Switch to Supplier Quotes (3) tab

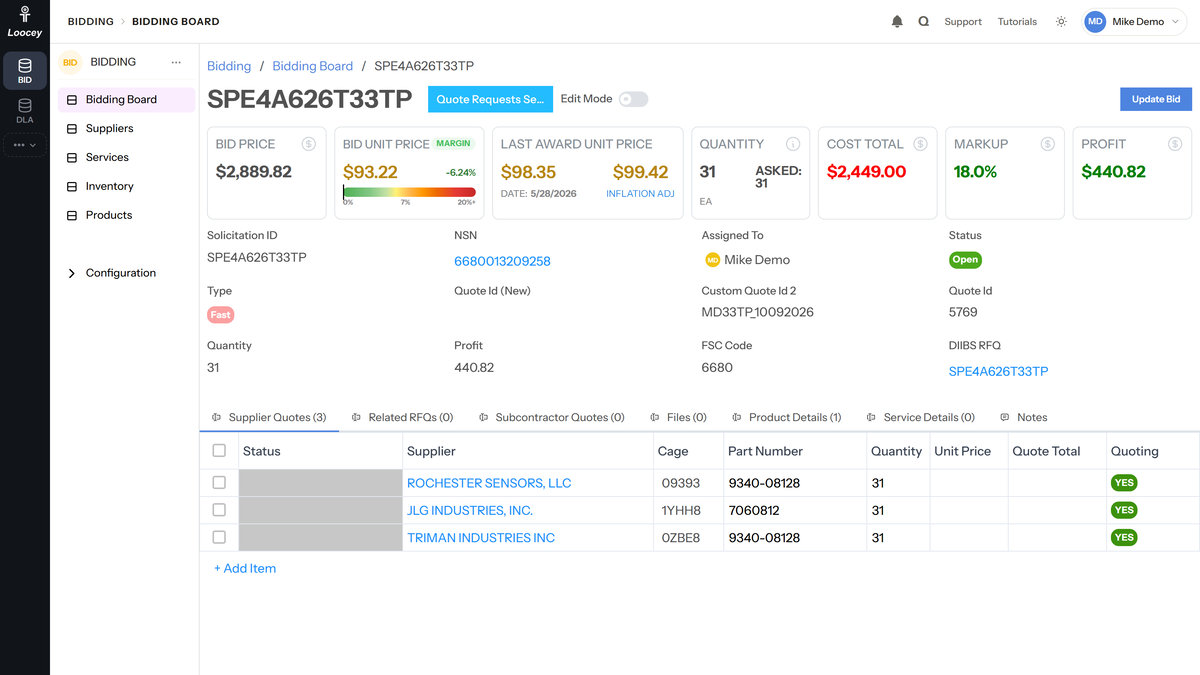[269, 417]
